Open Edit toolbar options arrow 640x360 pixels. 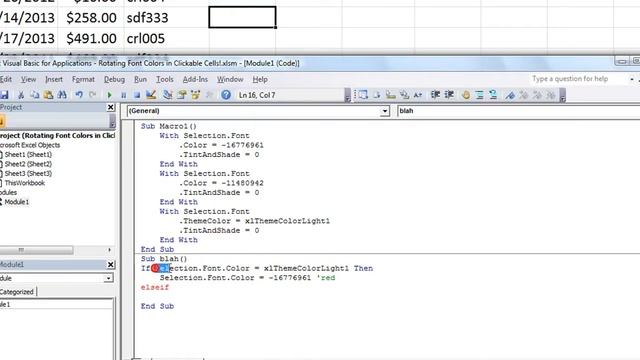(x=562, y=96)
